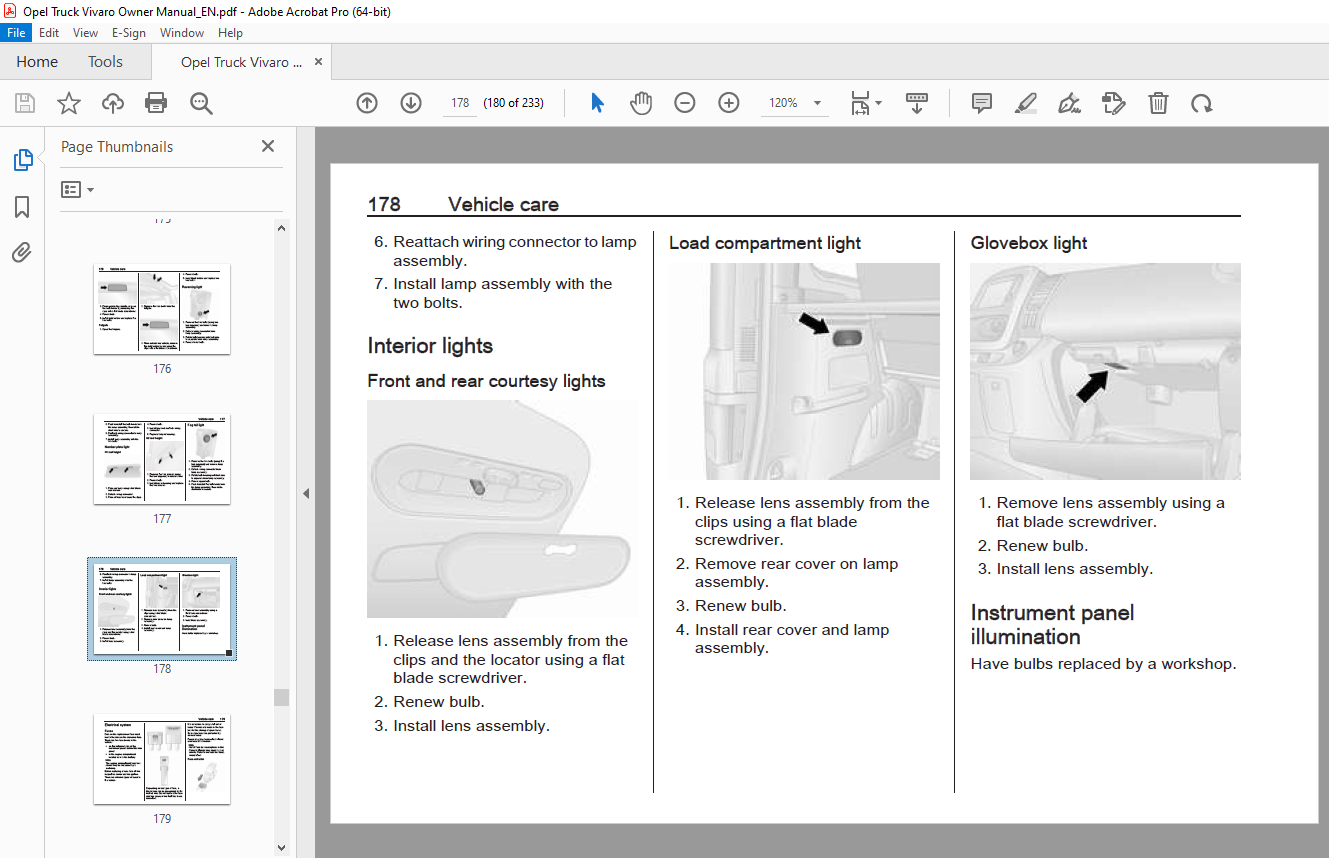Open Bookmarks panel icon
1329x858 pixels.
pyautogui.click(x=22, y=207)
